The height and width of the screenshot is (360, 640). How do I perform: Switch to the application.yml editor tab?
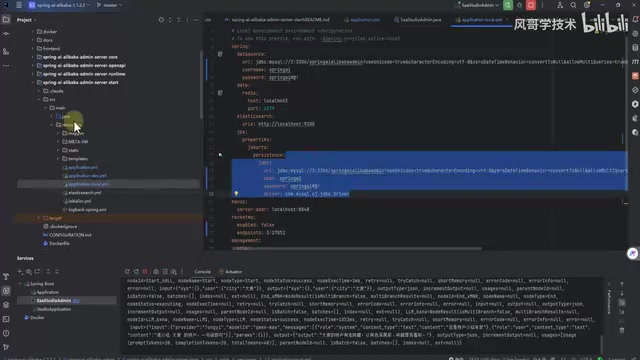tap(362, 20)
